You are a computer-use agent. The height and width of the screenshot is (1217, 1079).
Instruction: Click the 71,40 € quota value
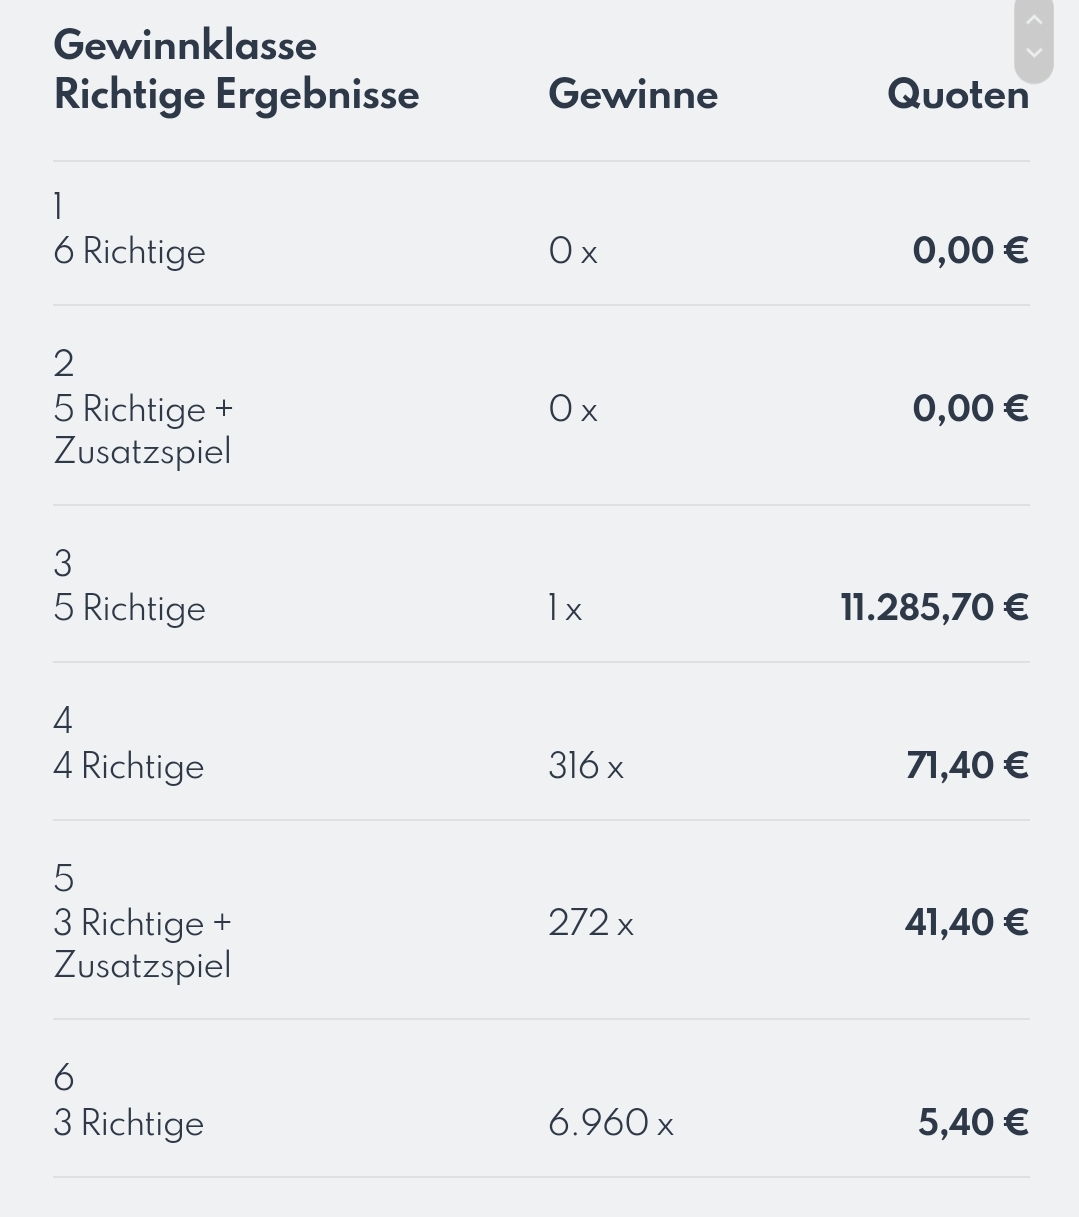967,766
